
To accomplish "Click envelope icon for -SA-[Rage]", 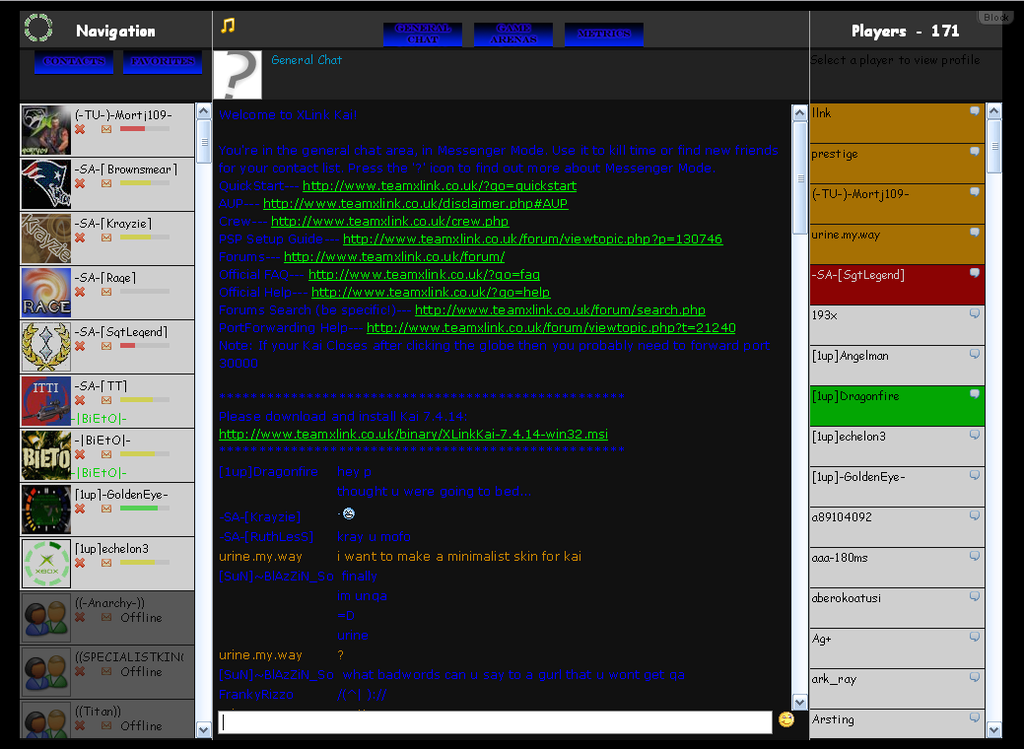I will click(106, 292).
